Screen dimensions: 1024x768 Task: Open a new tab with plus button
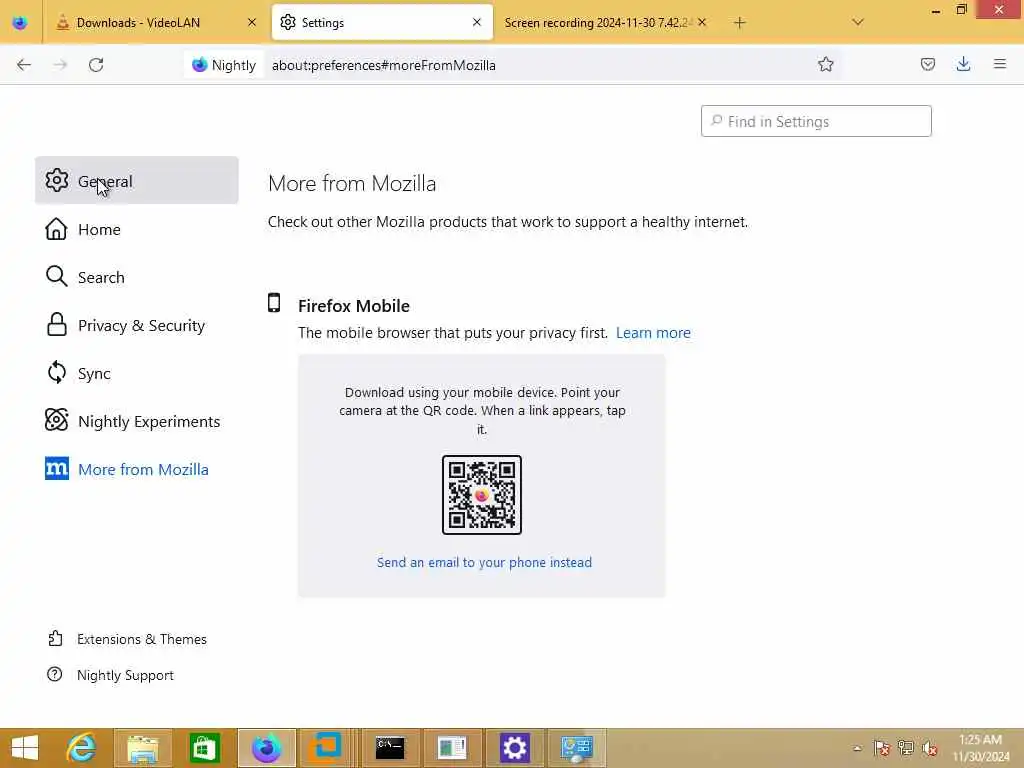(739, 23)
